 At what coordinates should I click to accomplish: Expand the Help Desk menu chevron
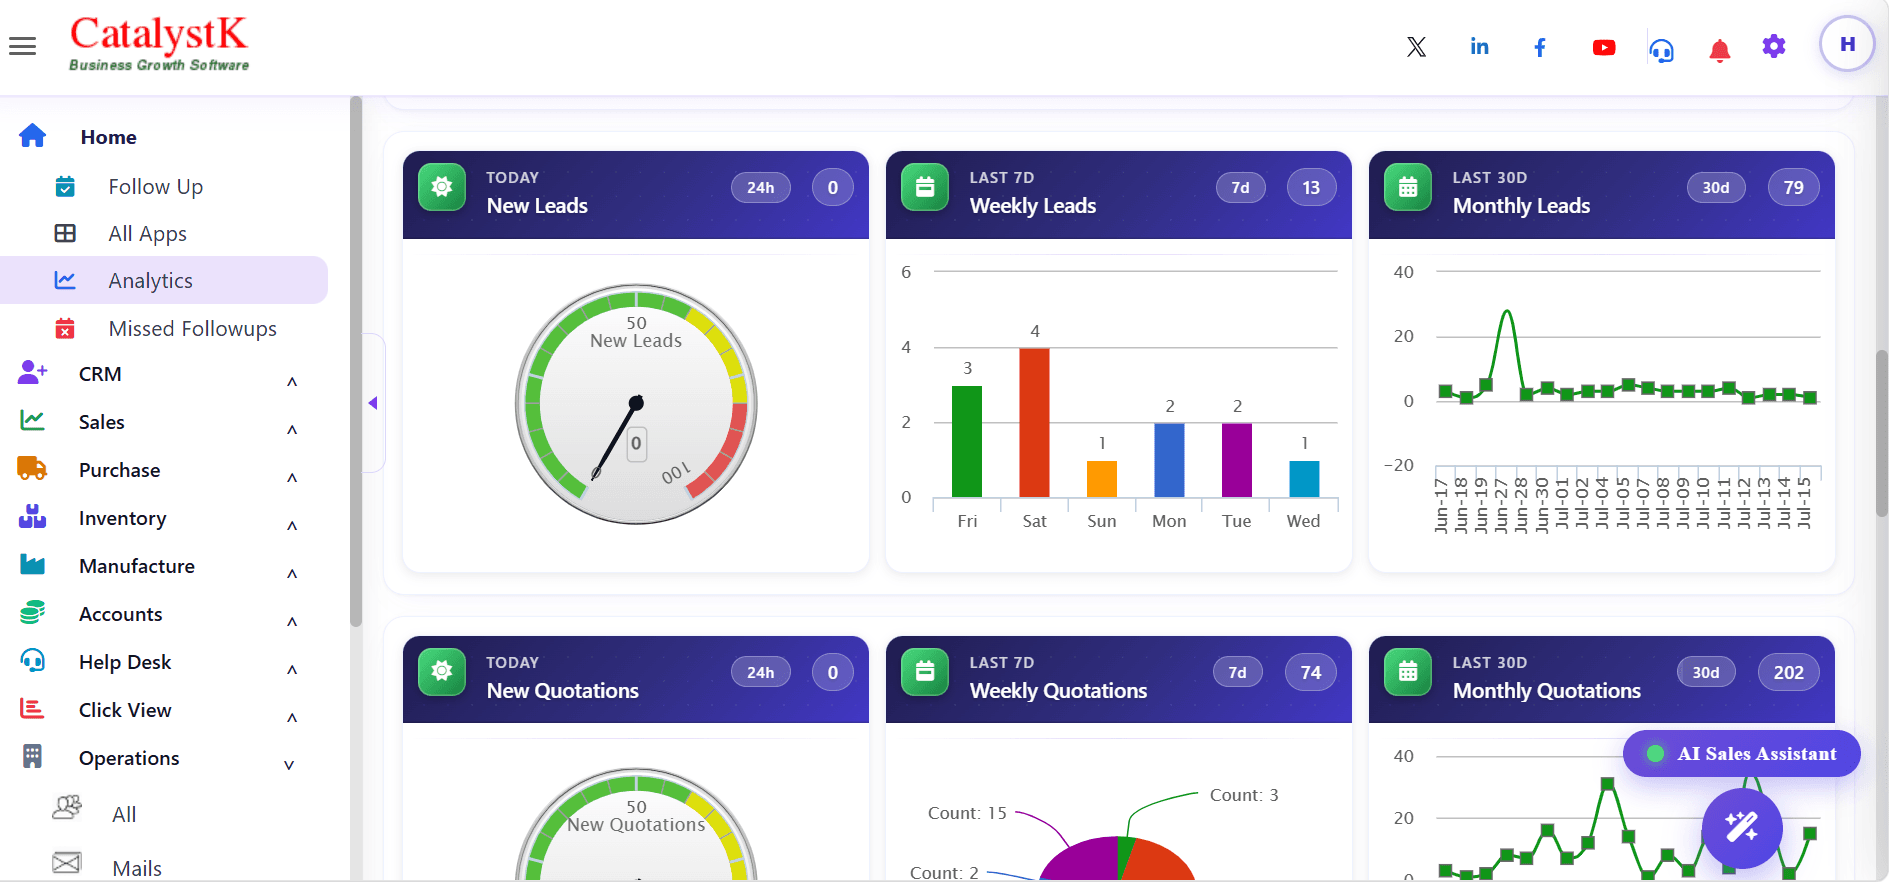291,670
